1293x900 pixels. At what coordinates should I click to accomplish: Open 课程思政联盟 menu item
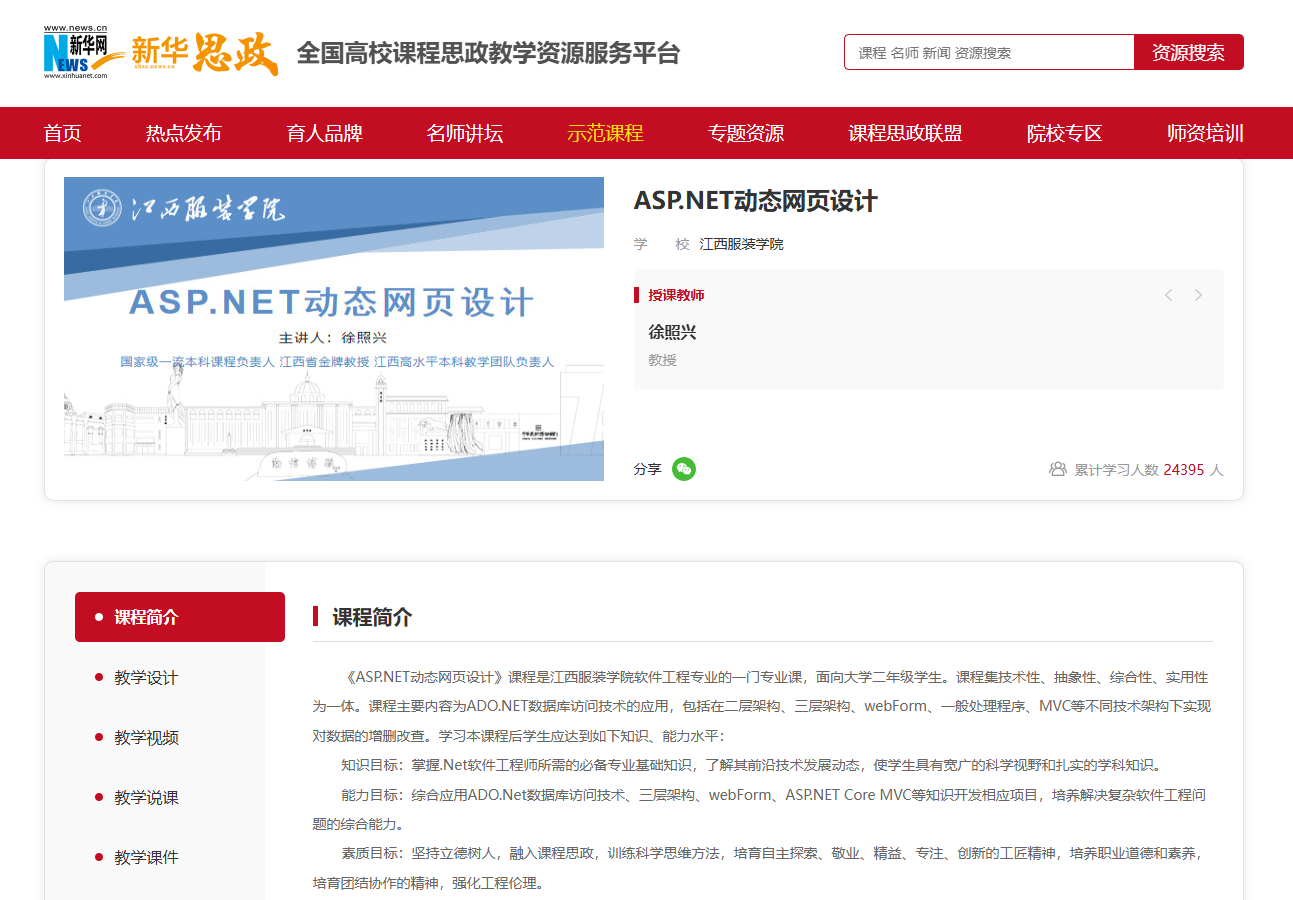905,133
